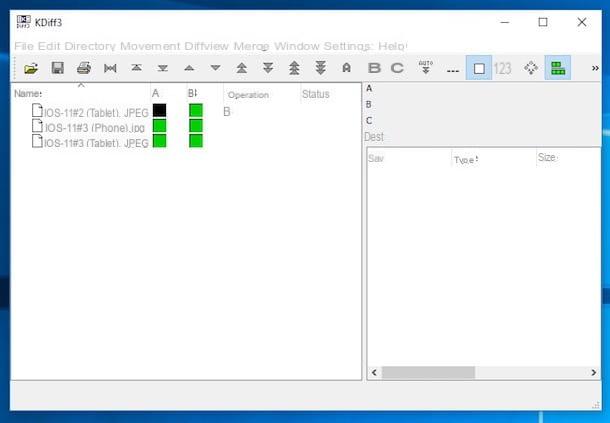The height and width of the screenshot is (423, 610).
Task: Click the Operation column header
Action: [x=261, y=95]
